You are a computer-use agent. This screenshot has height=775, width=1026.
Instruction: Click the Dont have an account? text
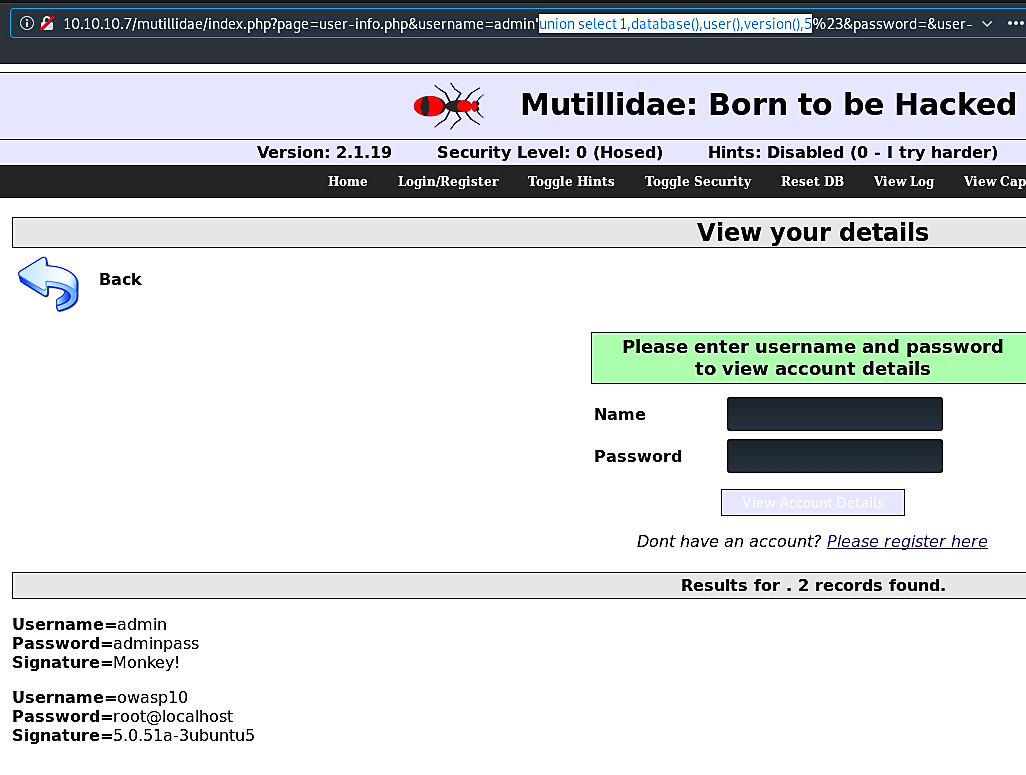(729, 541)
